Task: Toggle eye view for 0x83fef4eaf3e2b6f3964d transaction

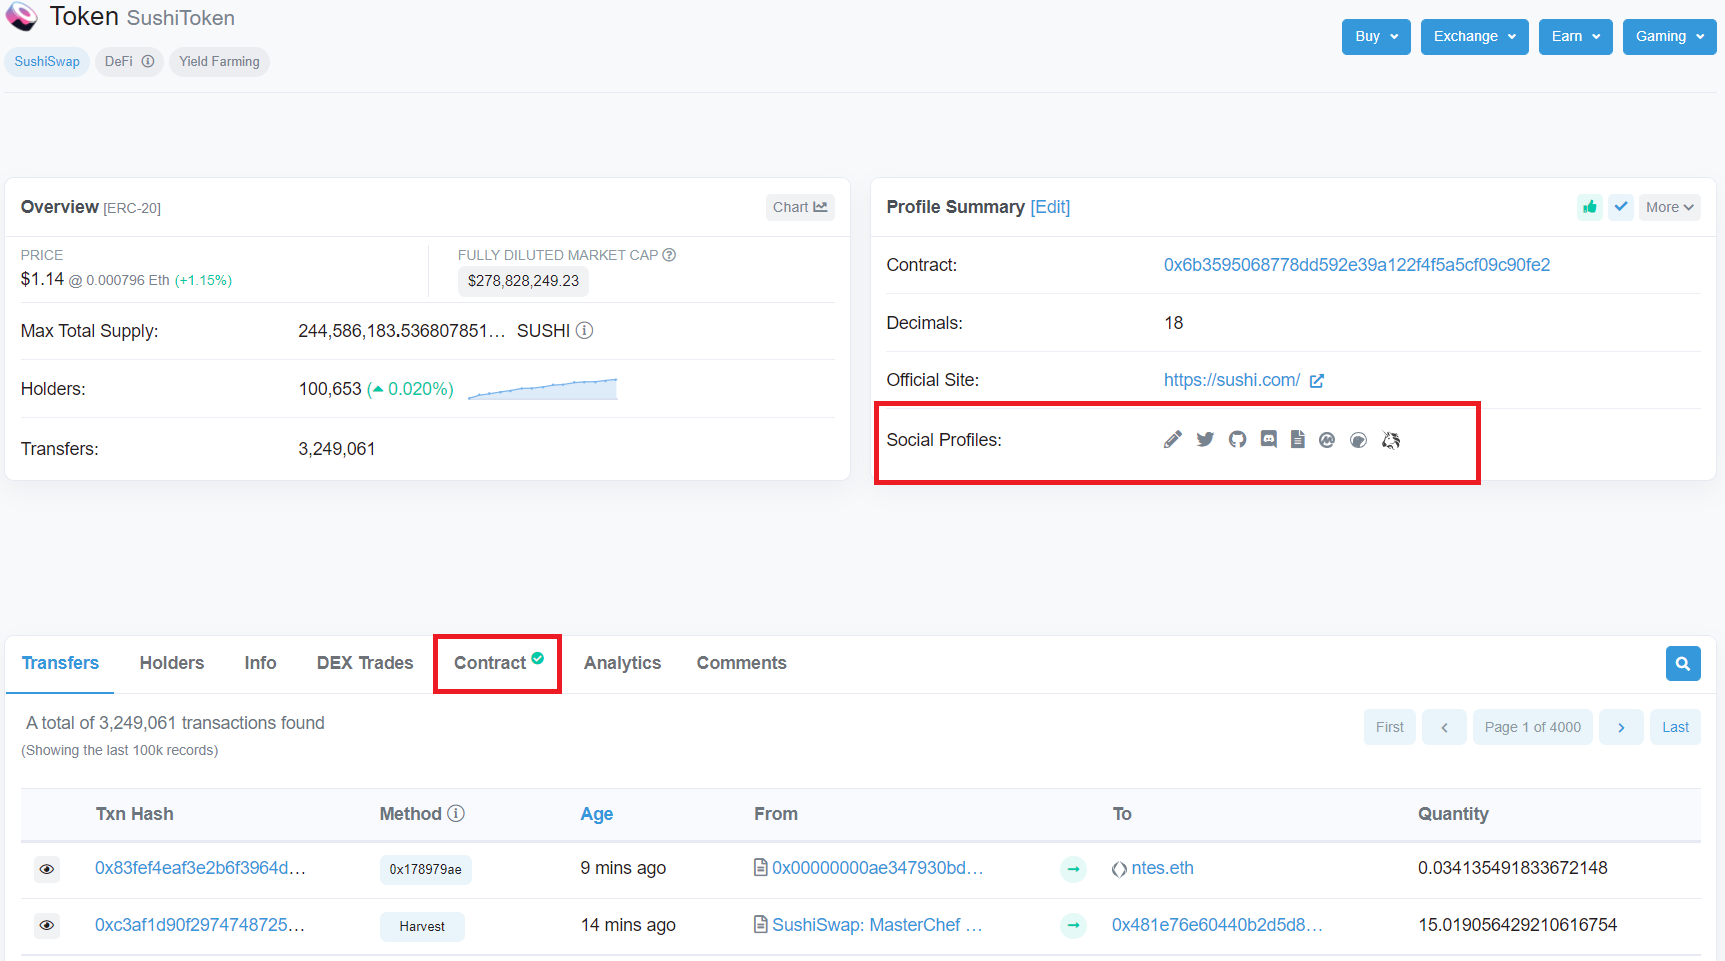Action: point(46,869)
